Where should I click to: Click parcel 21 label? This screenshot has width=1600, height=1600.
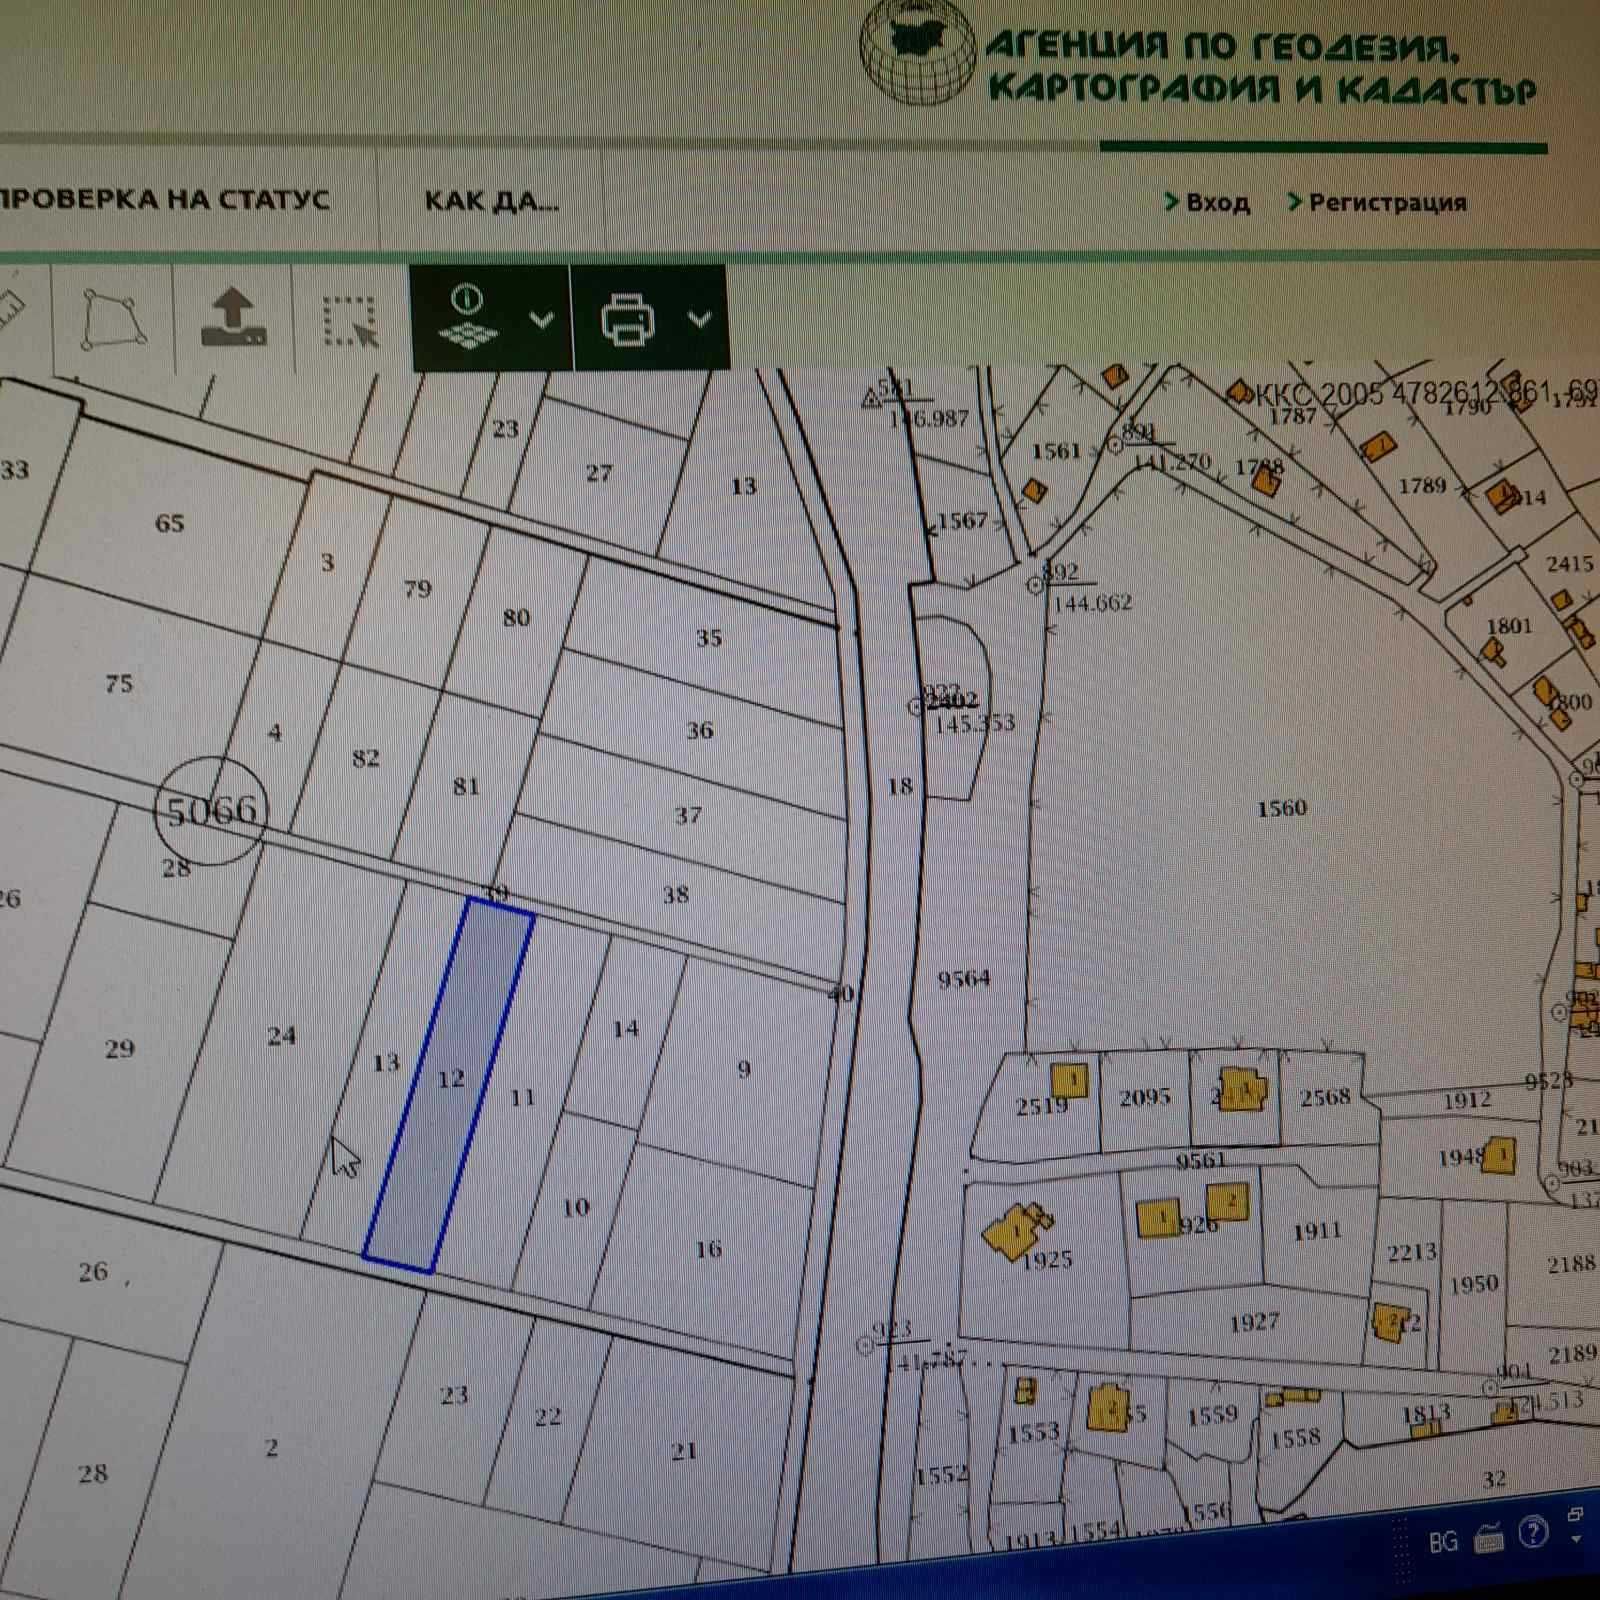683,1451
